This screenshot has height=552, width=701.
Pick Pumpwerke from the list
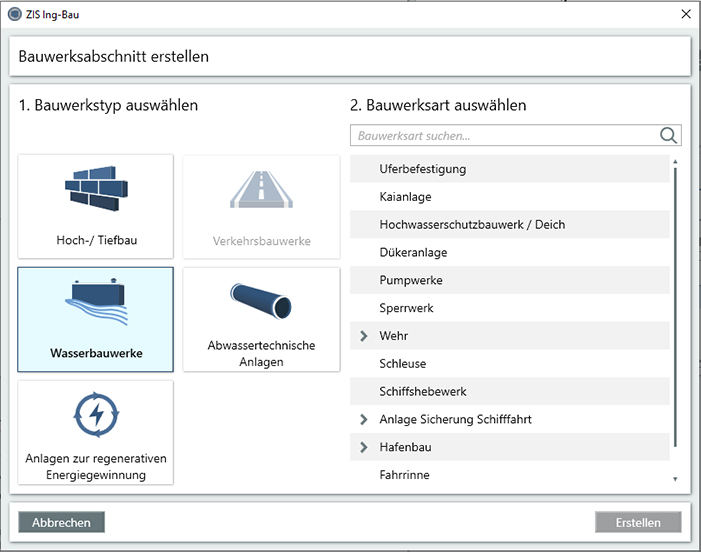point(510,280)
